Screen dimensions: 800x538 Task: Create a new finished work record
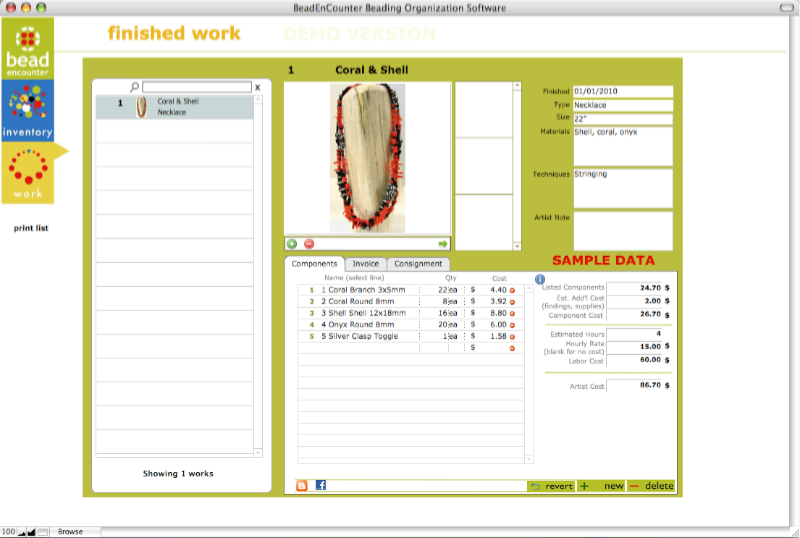[602, 486]
